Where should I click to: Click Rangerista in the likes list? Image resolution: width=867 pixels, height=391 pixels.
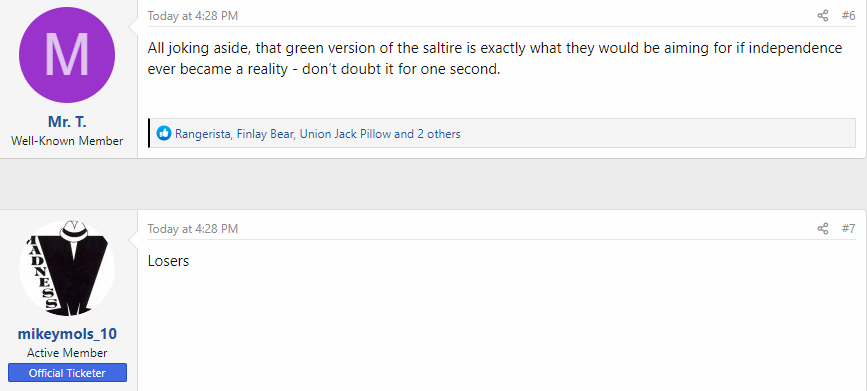203,134
